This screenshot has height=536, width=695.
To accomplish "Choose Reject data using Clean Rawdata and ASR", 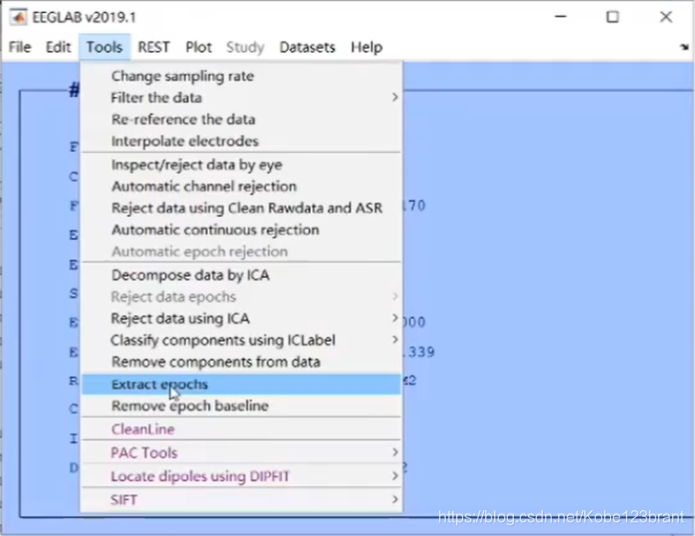I will 242,208.
